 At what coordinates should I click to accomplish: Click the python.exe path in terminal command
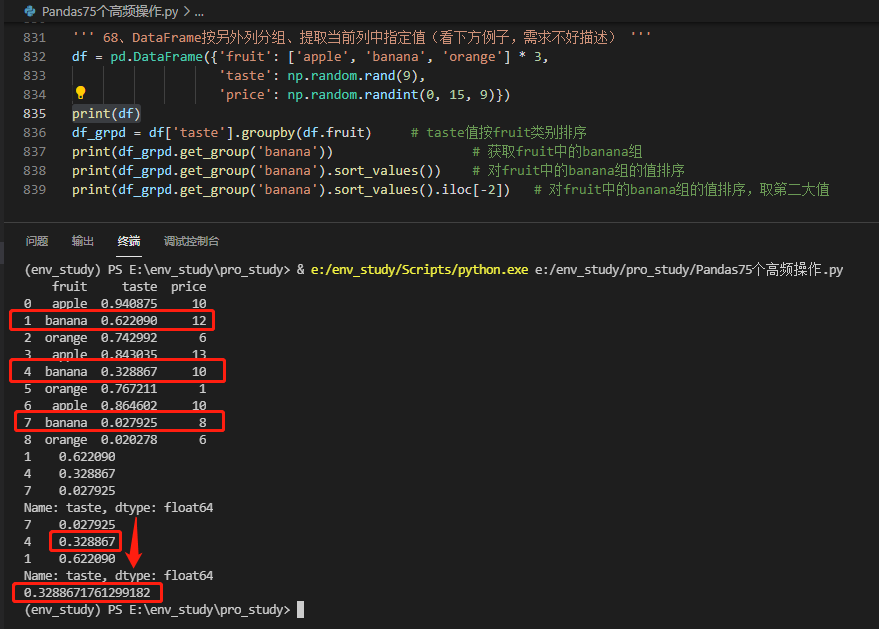[x=419, y=270]
